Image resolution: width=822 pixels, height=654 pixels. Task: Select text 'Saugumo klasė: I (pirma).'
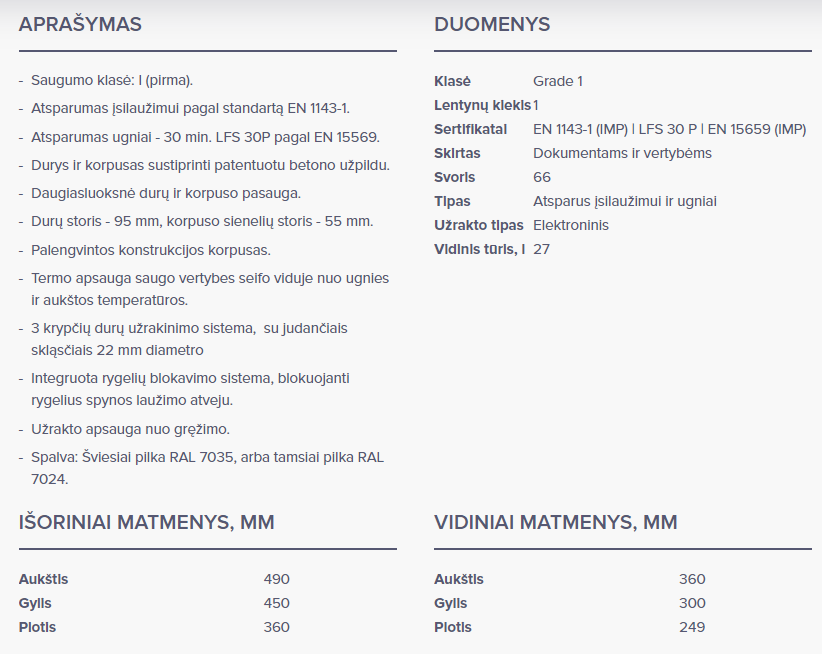click(x=112, y=80)
